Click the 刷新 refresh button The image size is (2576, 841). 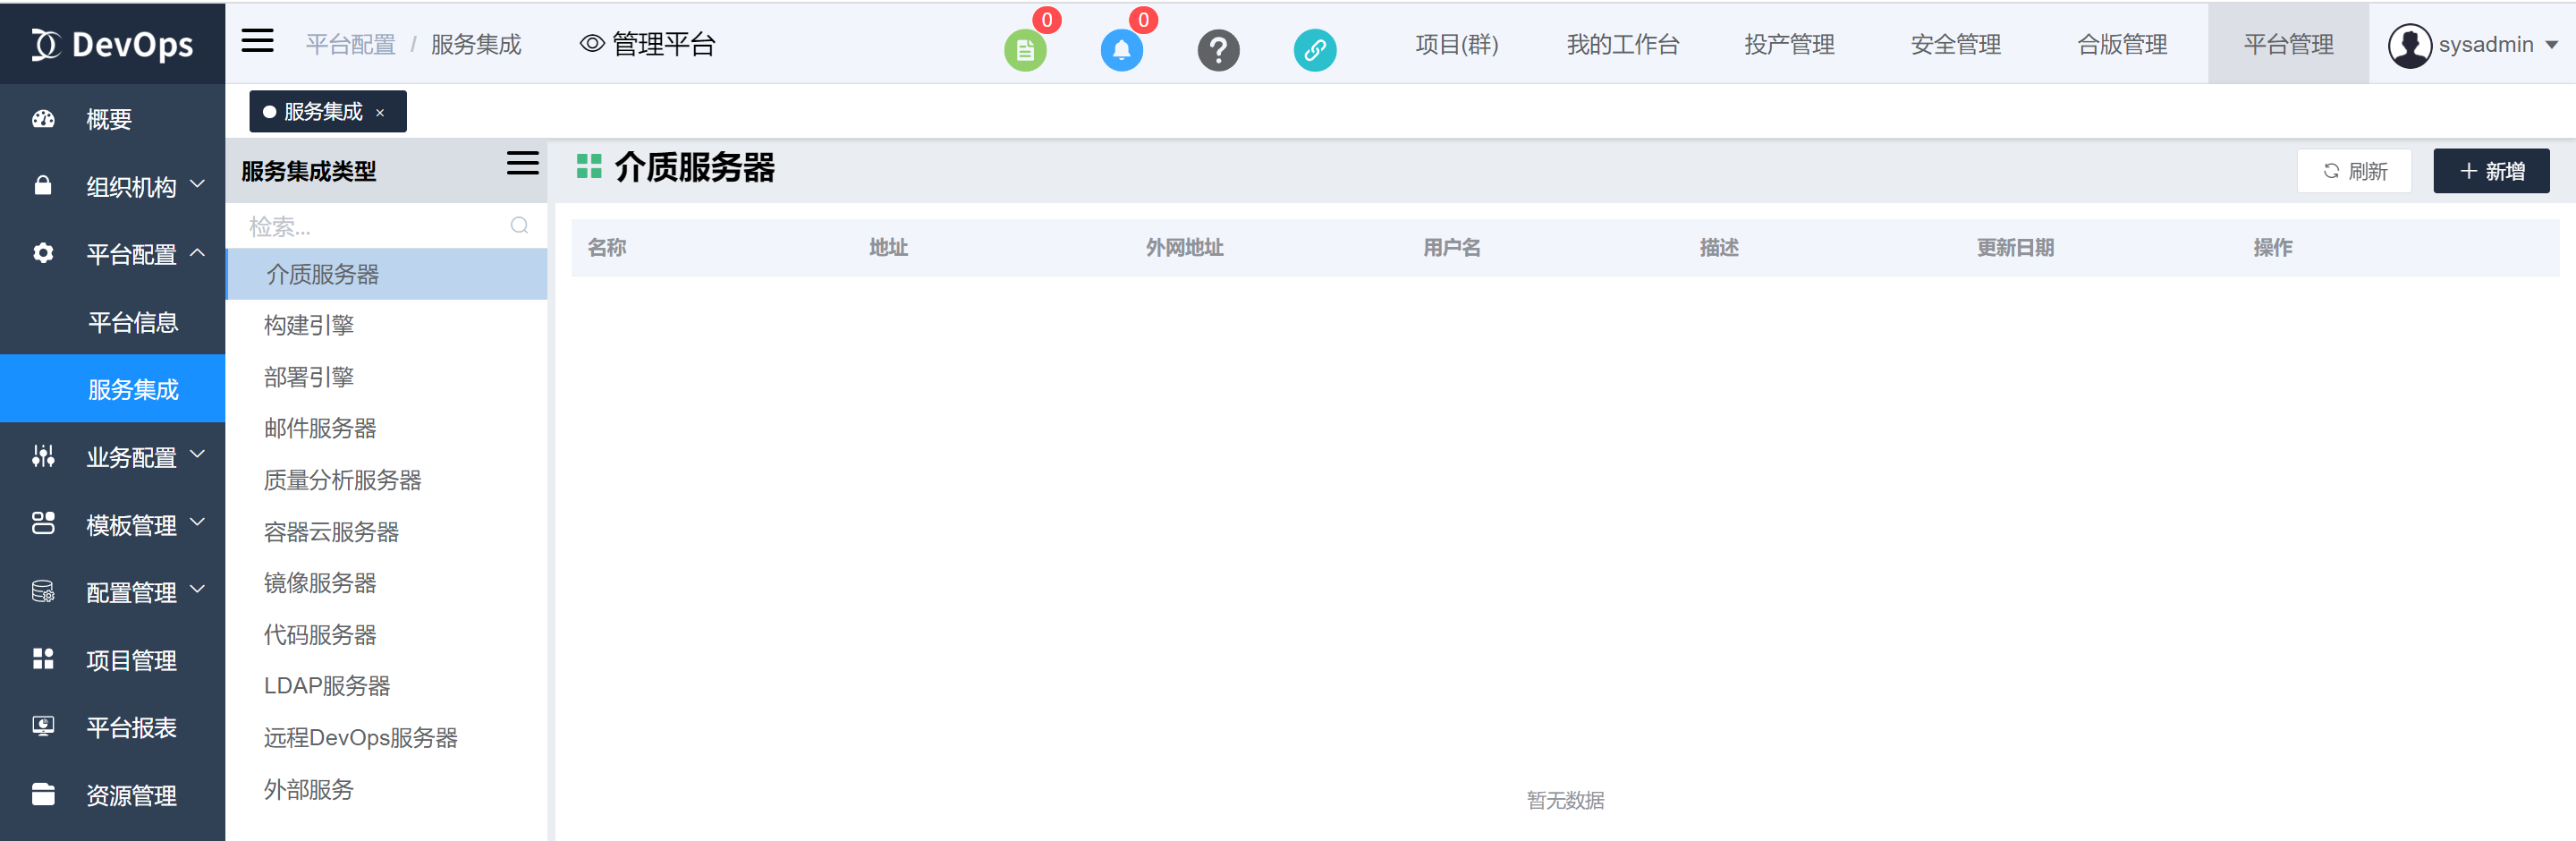click(x=2354, y=171)
